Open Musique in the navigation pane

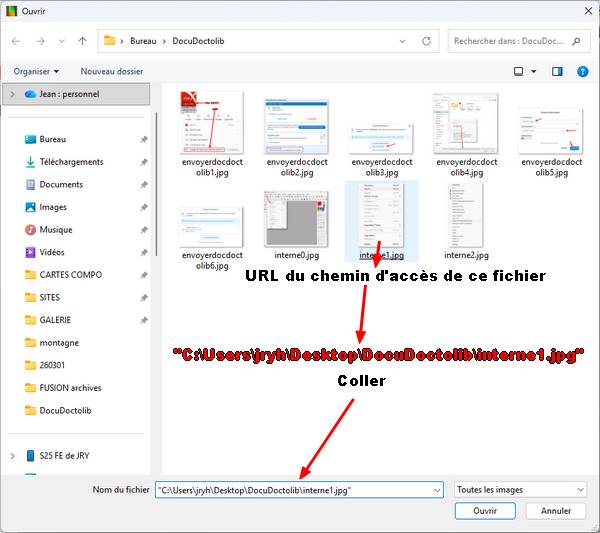[55, 230]
